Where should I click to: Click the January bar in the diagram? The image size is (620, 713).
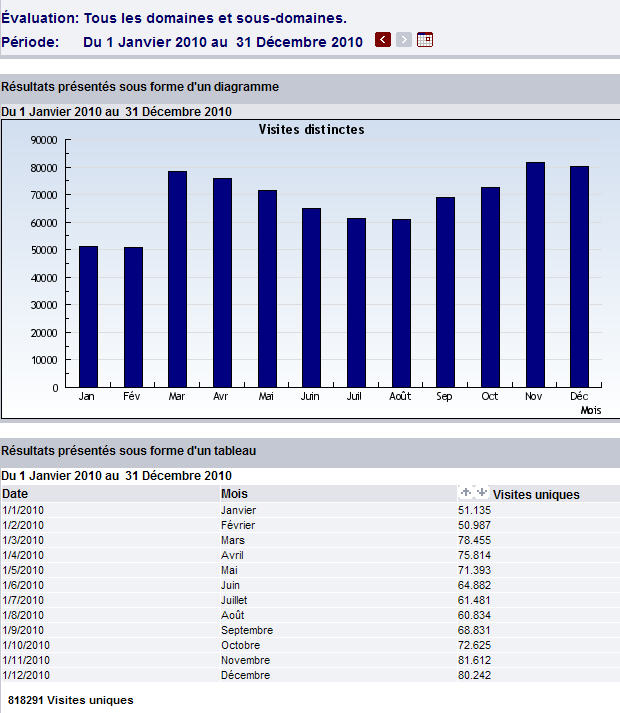(88, 316)
